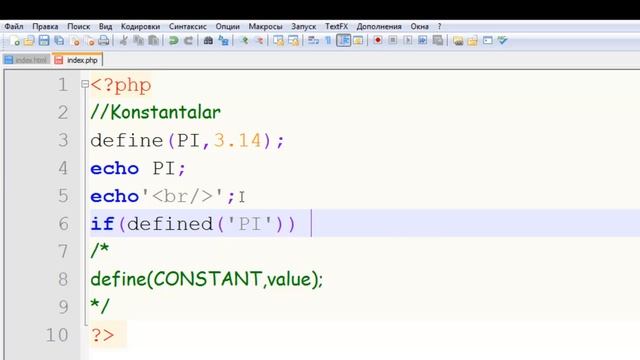
Task: Open the ? help menu
Action: point(440,27)
